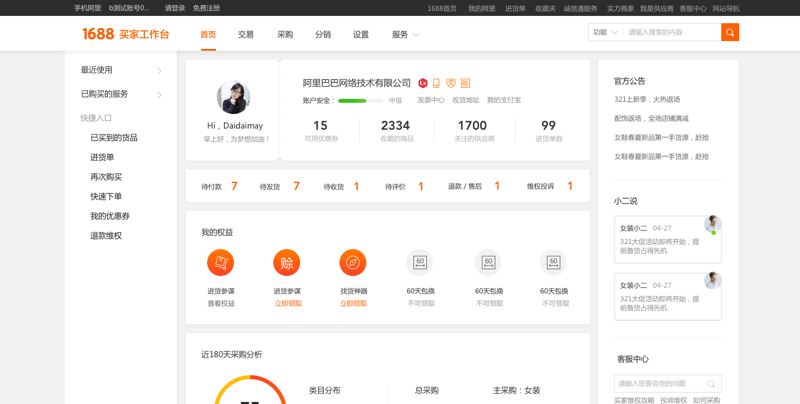Screen dimensions: 800x404
Task: Expand 最近使用 chevron in sidebar
Action: coord(159,70)
